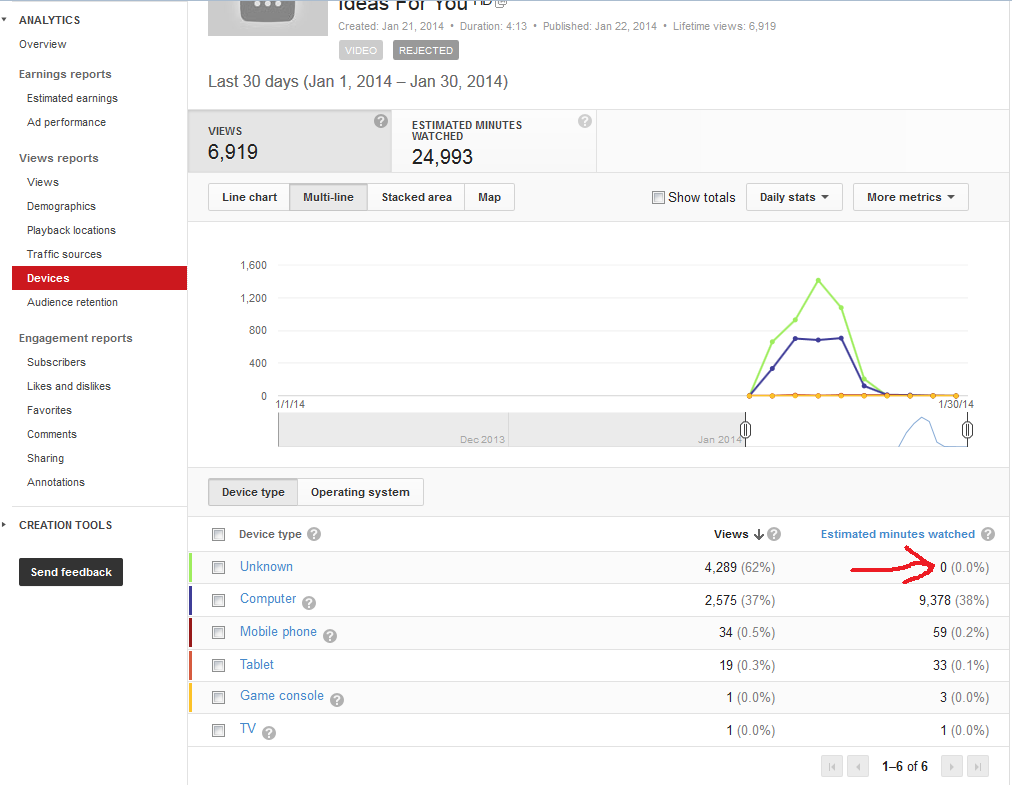
Task: Open help icon for Views metric
Action: tap(381, 121)
